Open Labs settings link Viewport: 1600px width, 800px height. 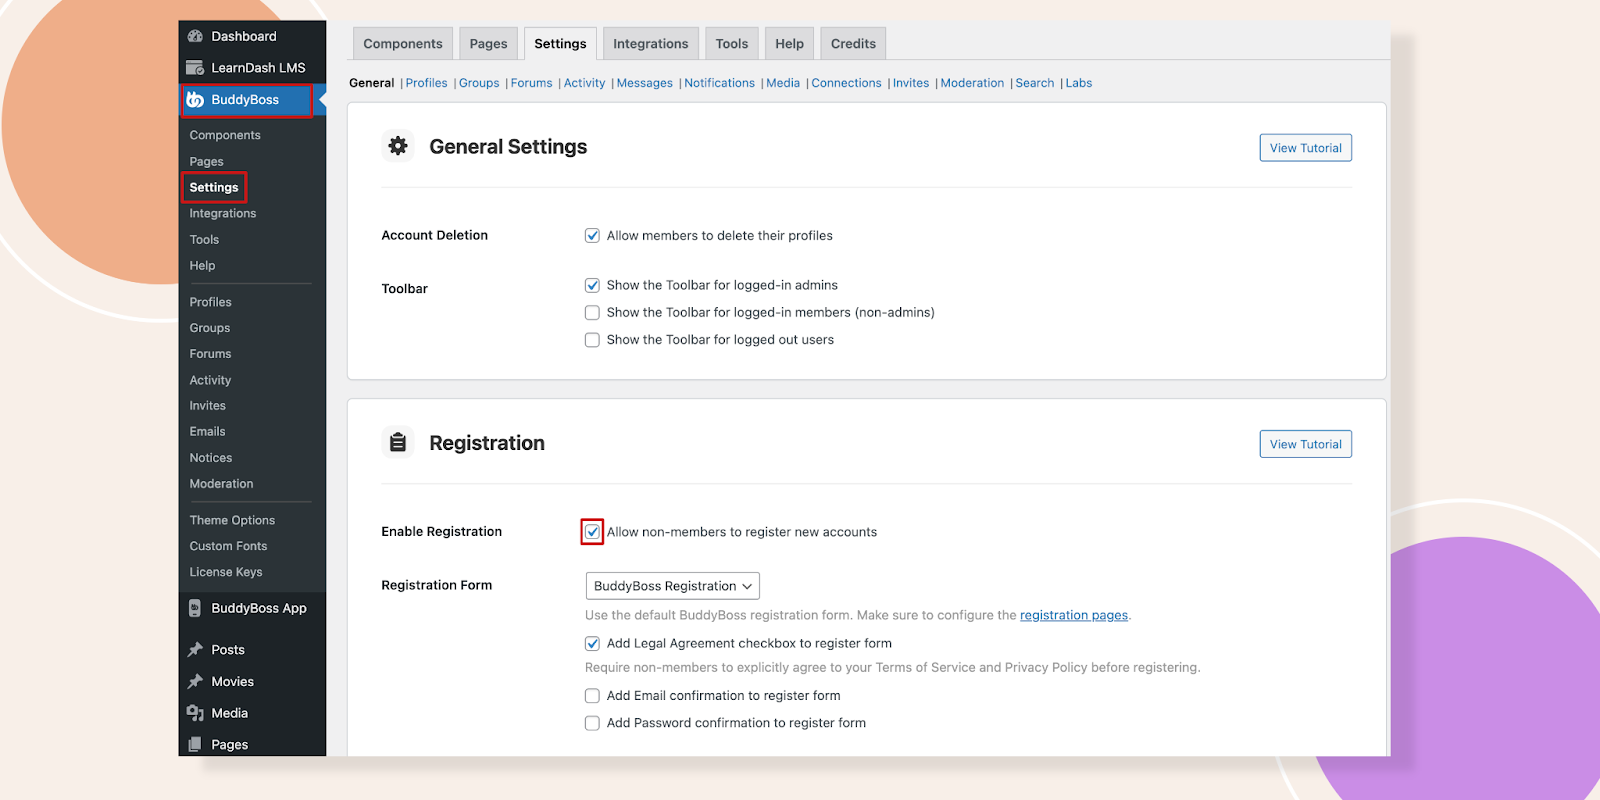coord(1078,83)
